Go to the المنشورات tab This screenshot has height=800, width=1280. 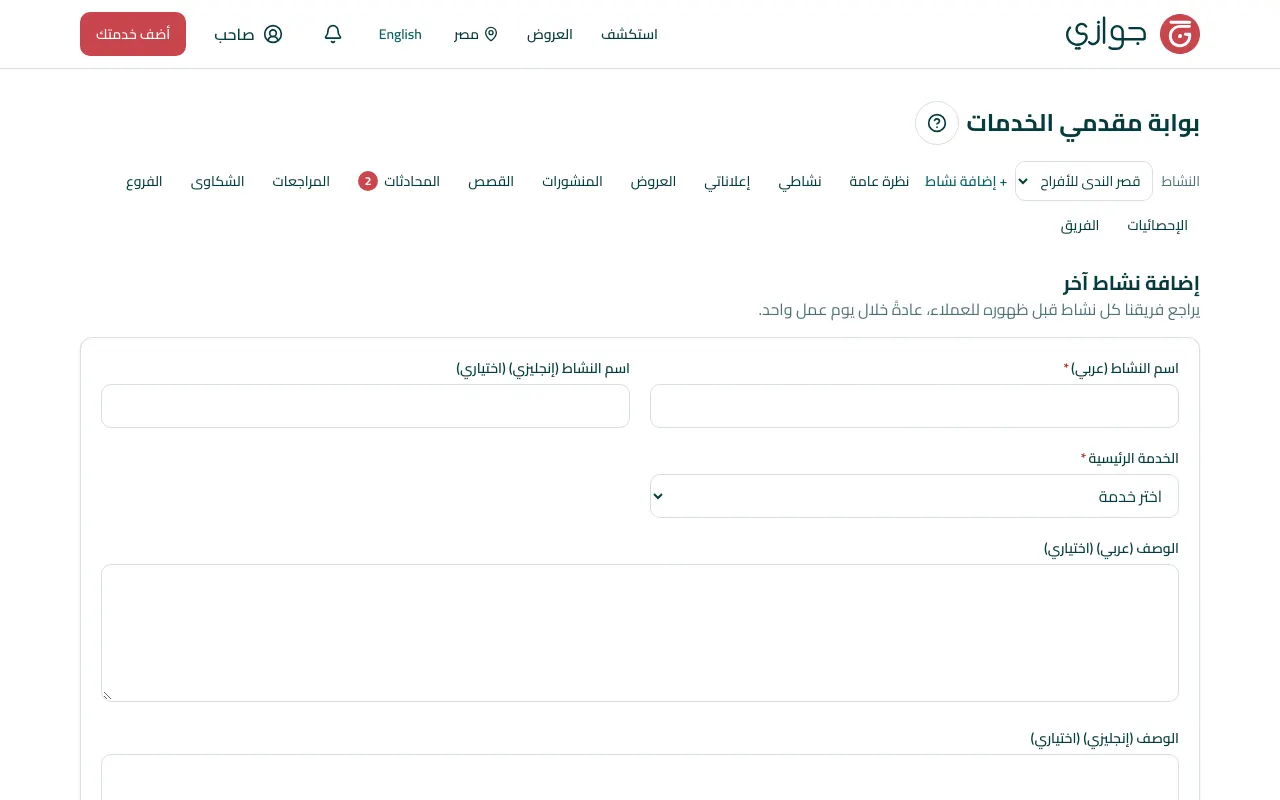click(x=572, y=181)
